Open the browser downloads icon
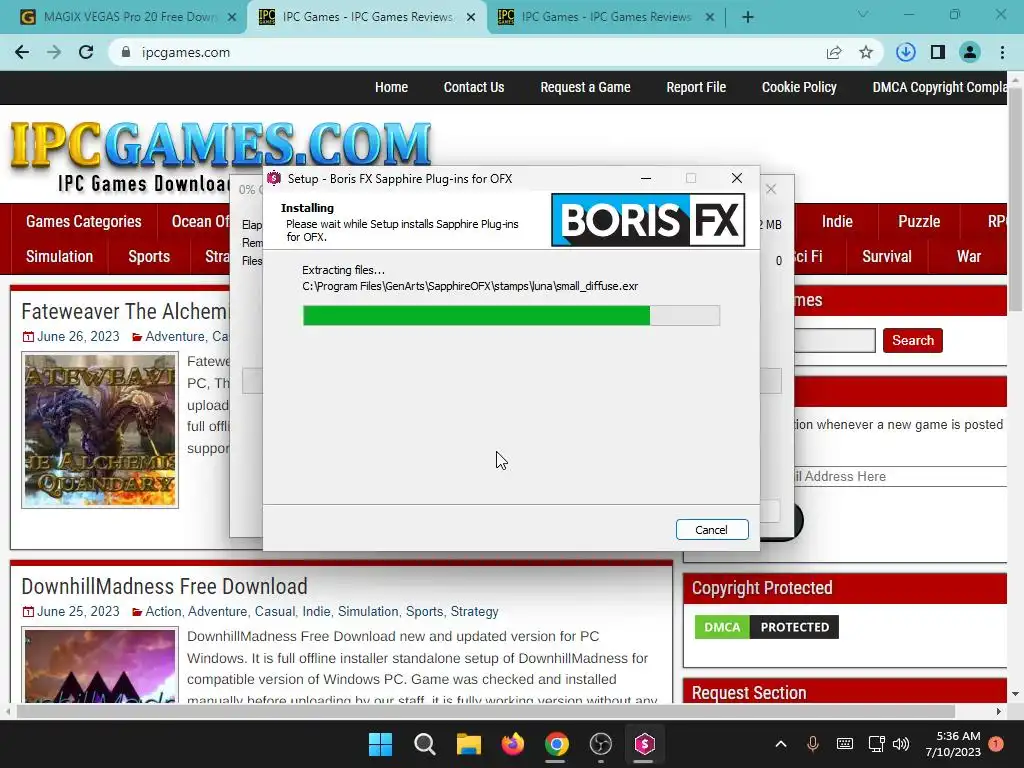 point(906,52)
